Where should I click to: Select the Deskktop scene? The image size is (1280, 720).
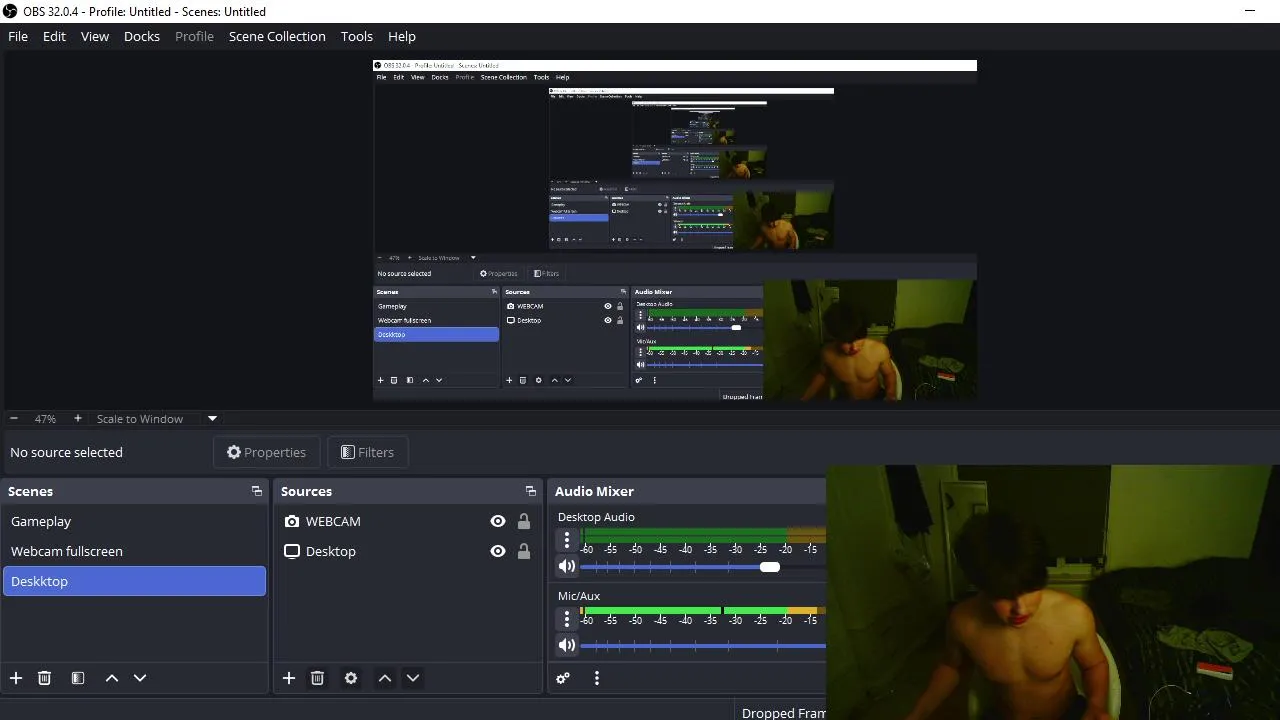point(135,581)
